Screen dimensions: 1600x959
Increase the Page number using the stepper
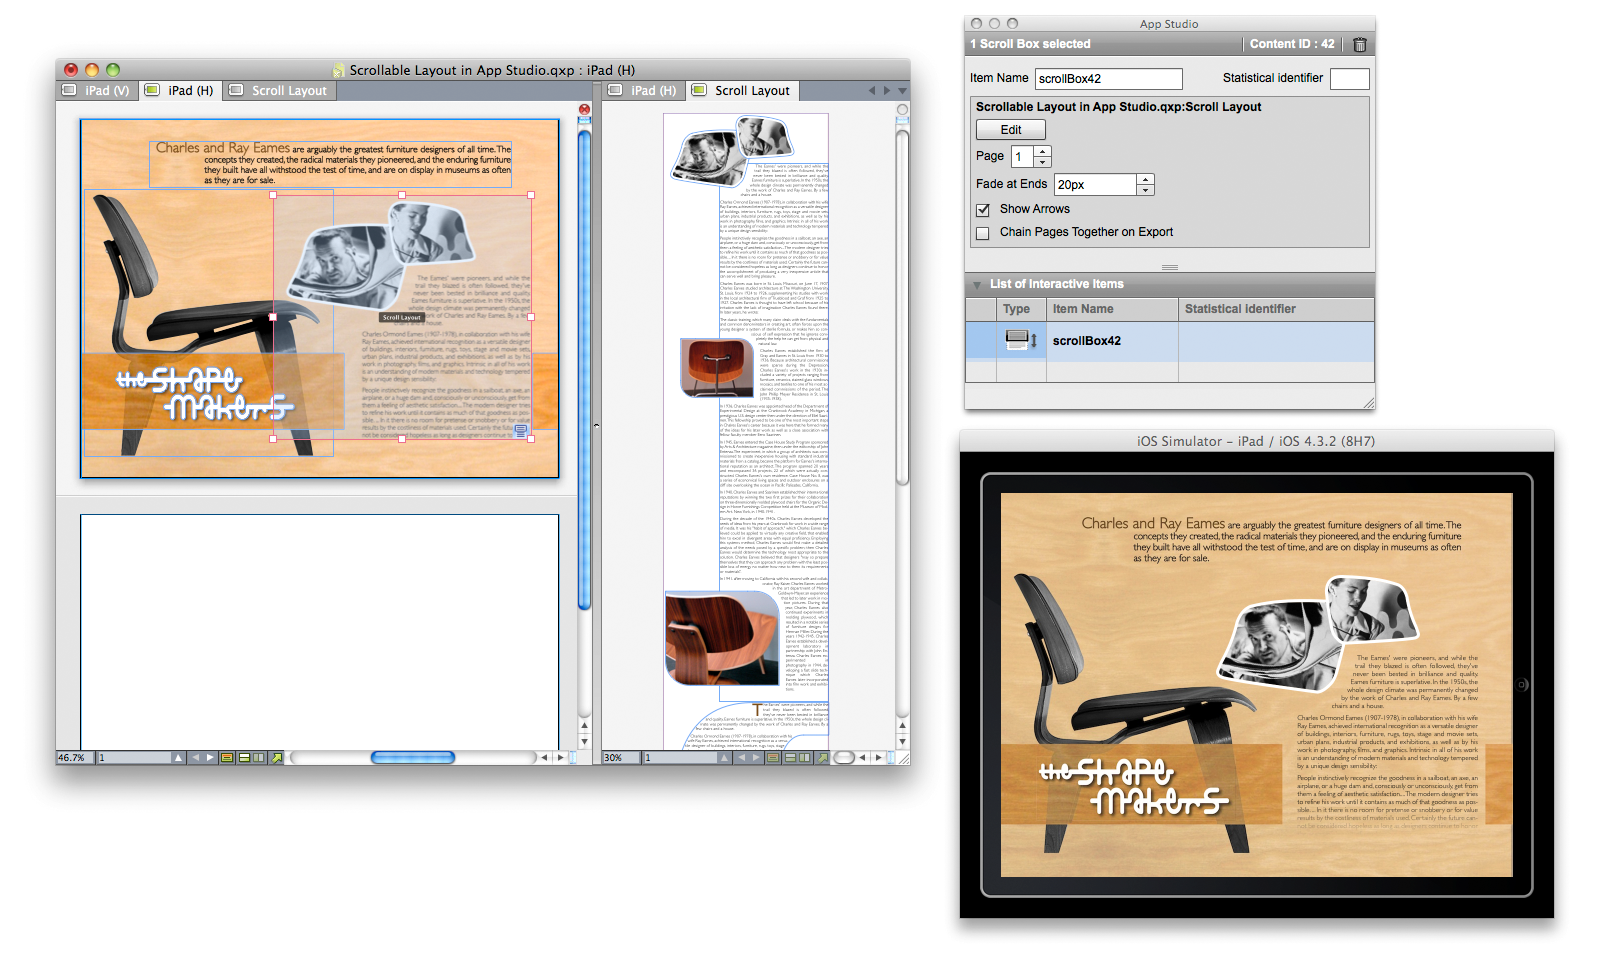(1043, 151)
